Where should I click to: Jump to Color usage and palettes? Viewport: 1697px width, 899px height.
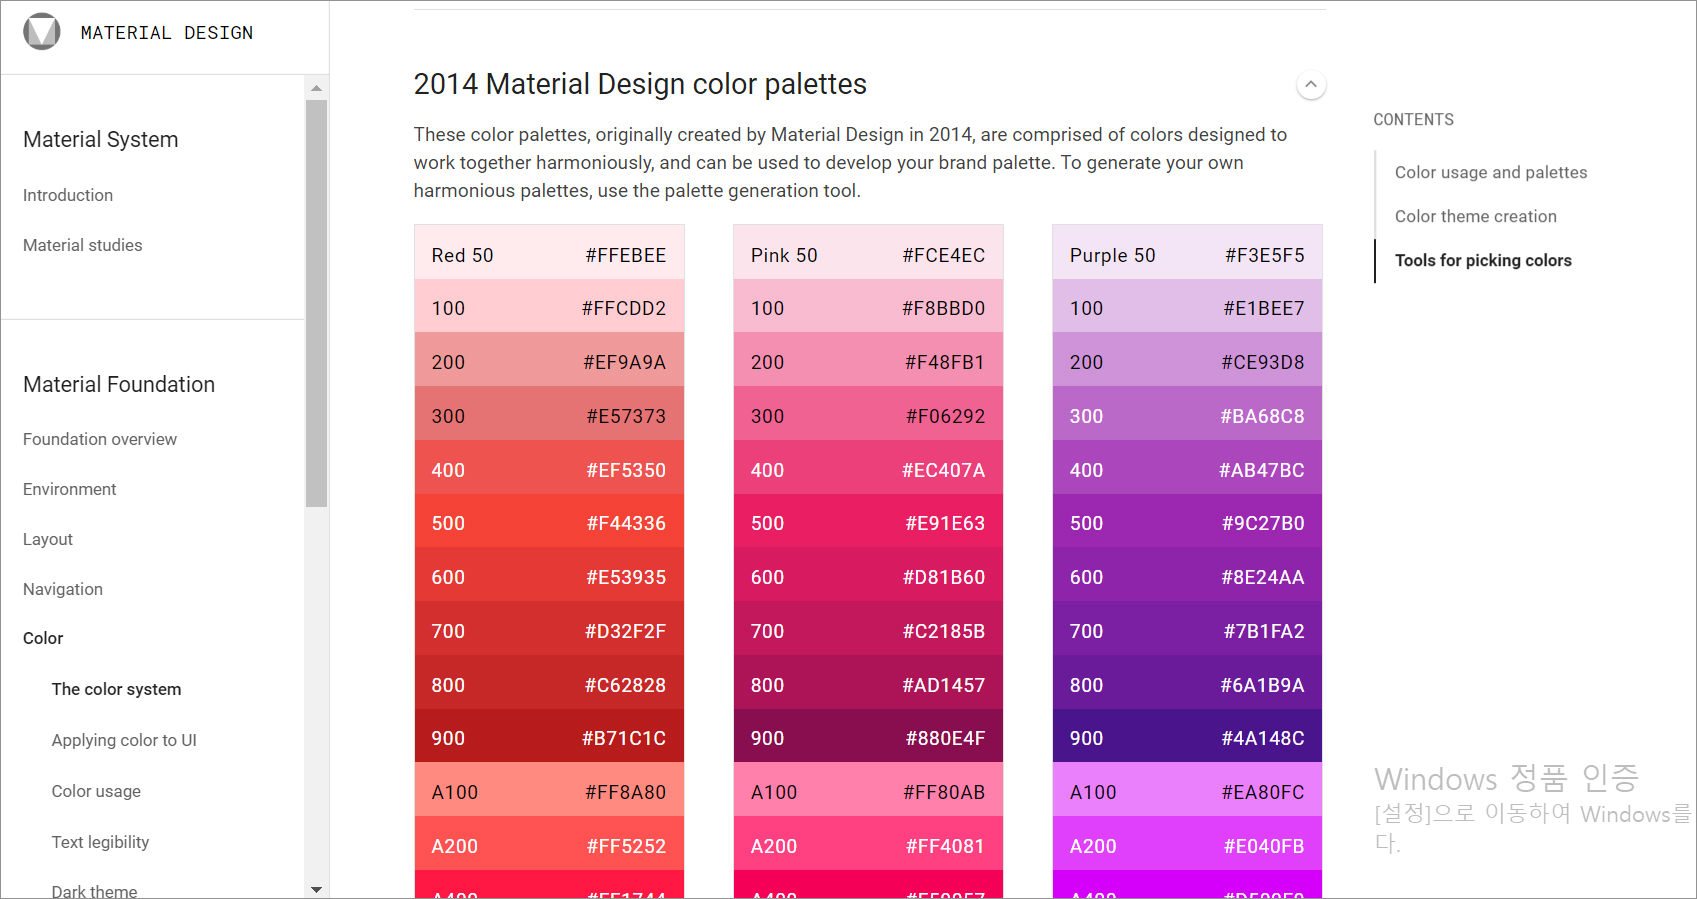click(x=1491, y=172)
